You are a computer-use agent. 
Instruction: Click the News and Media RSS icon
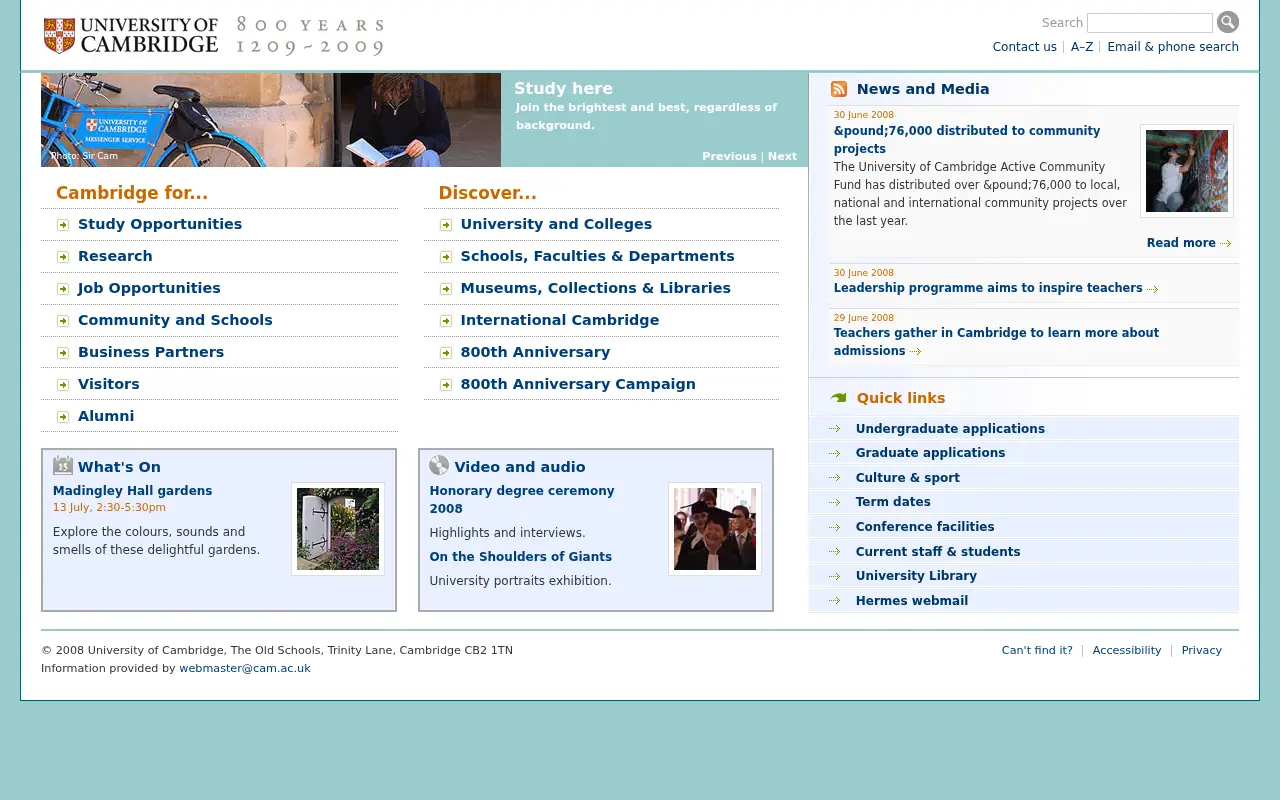point(839,89)
